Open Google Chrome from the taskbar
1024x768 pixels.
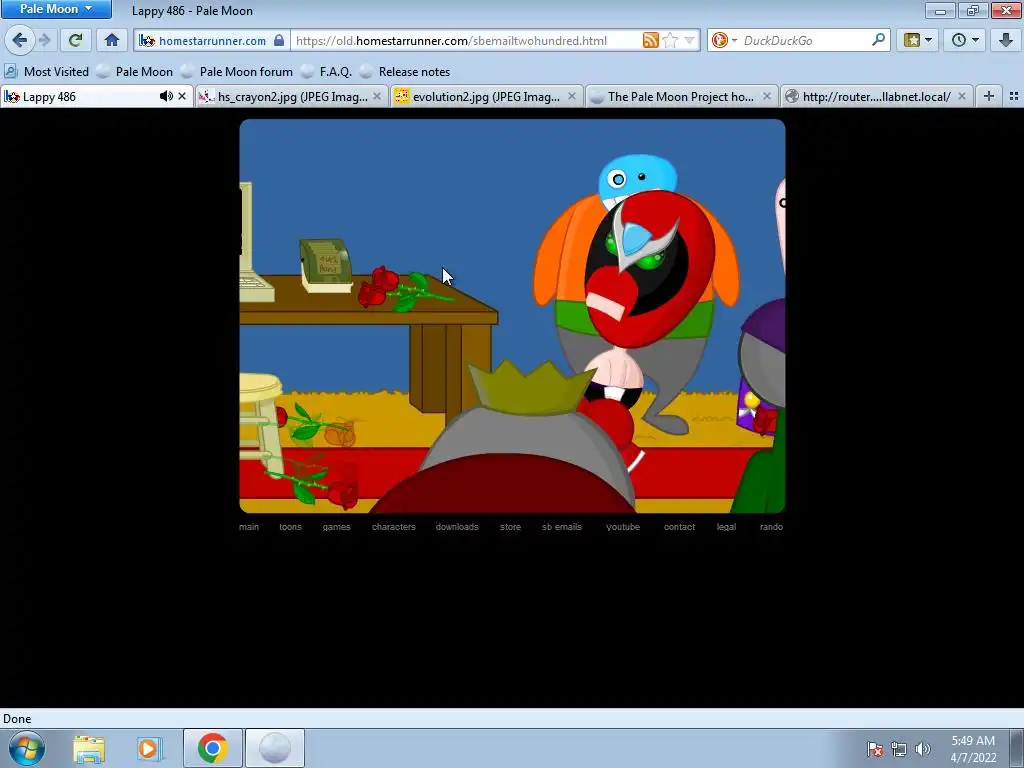tap(212, 748)
